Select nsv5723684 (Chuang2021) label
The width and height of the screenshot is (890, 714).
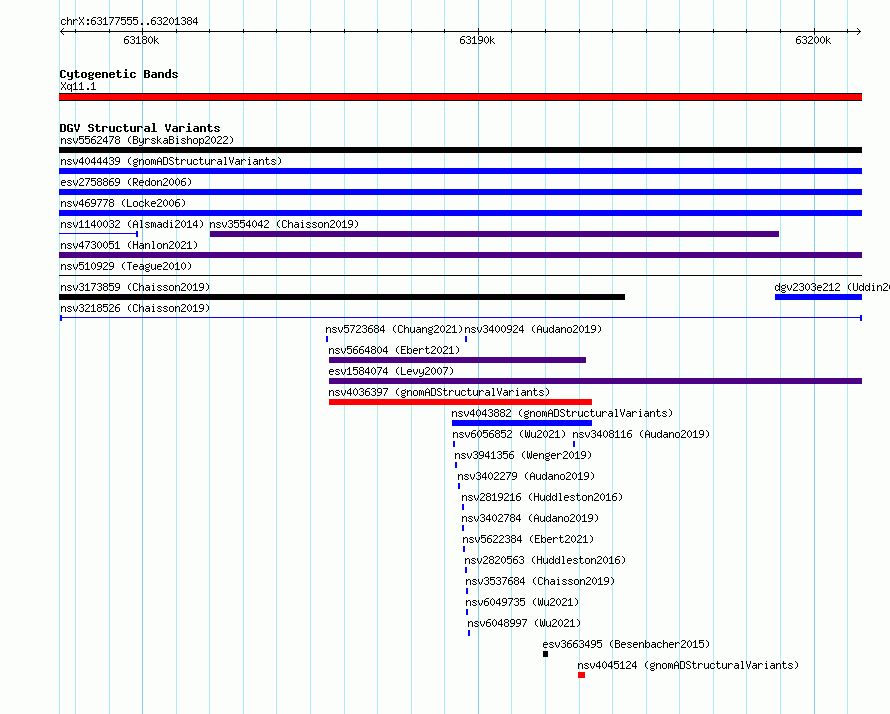click(394, 329)
